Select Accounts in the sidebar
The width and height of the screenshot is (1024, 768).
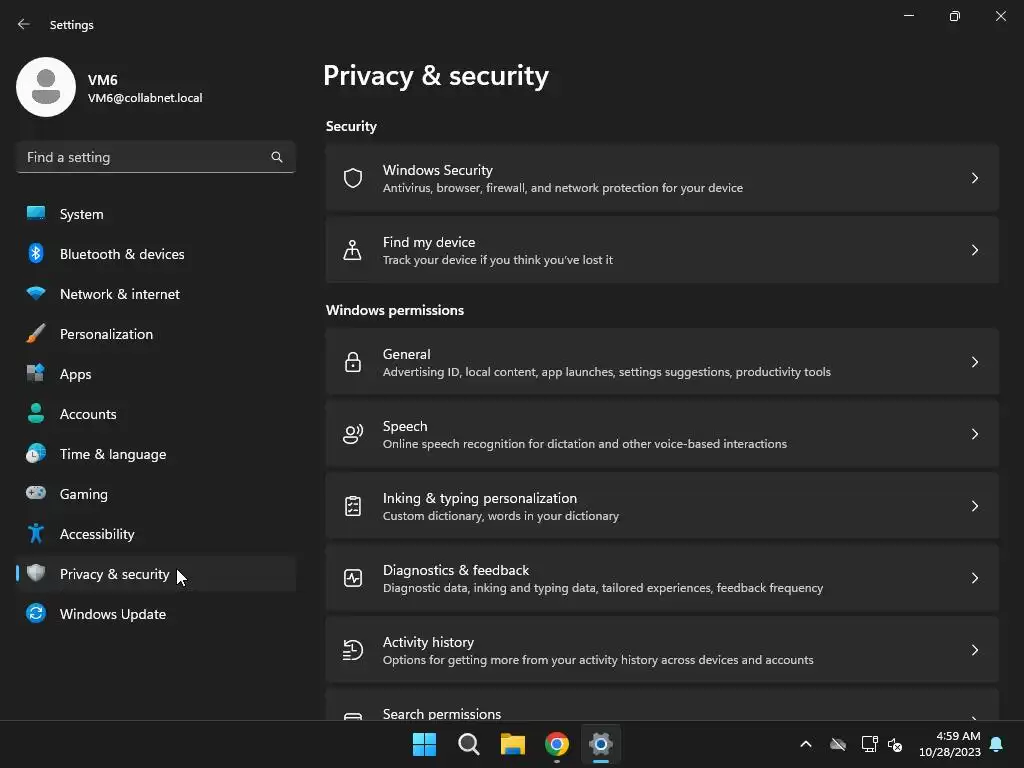tap(156, 414)
